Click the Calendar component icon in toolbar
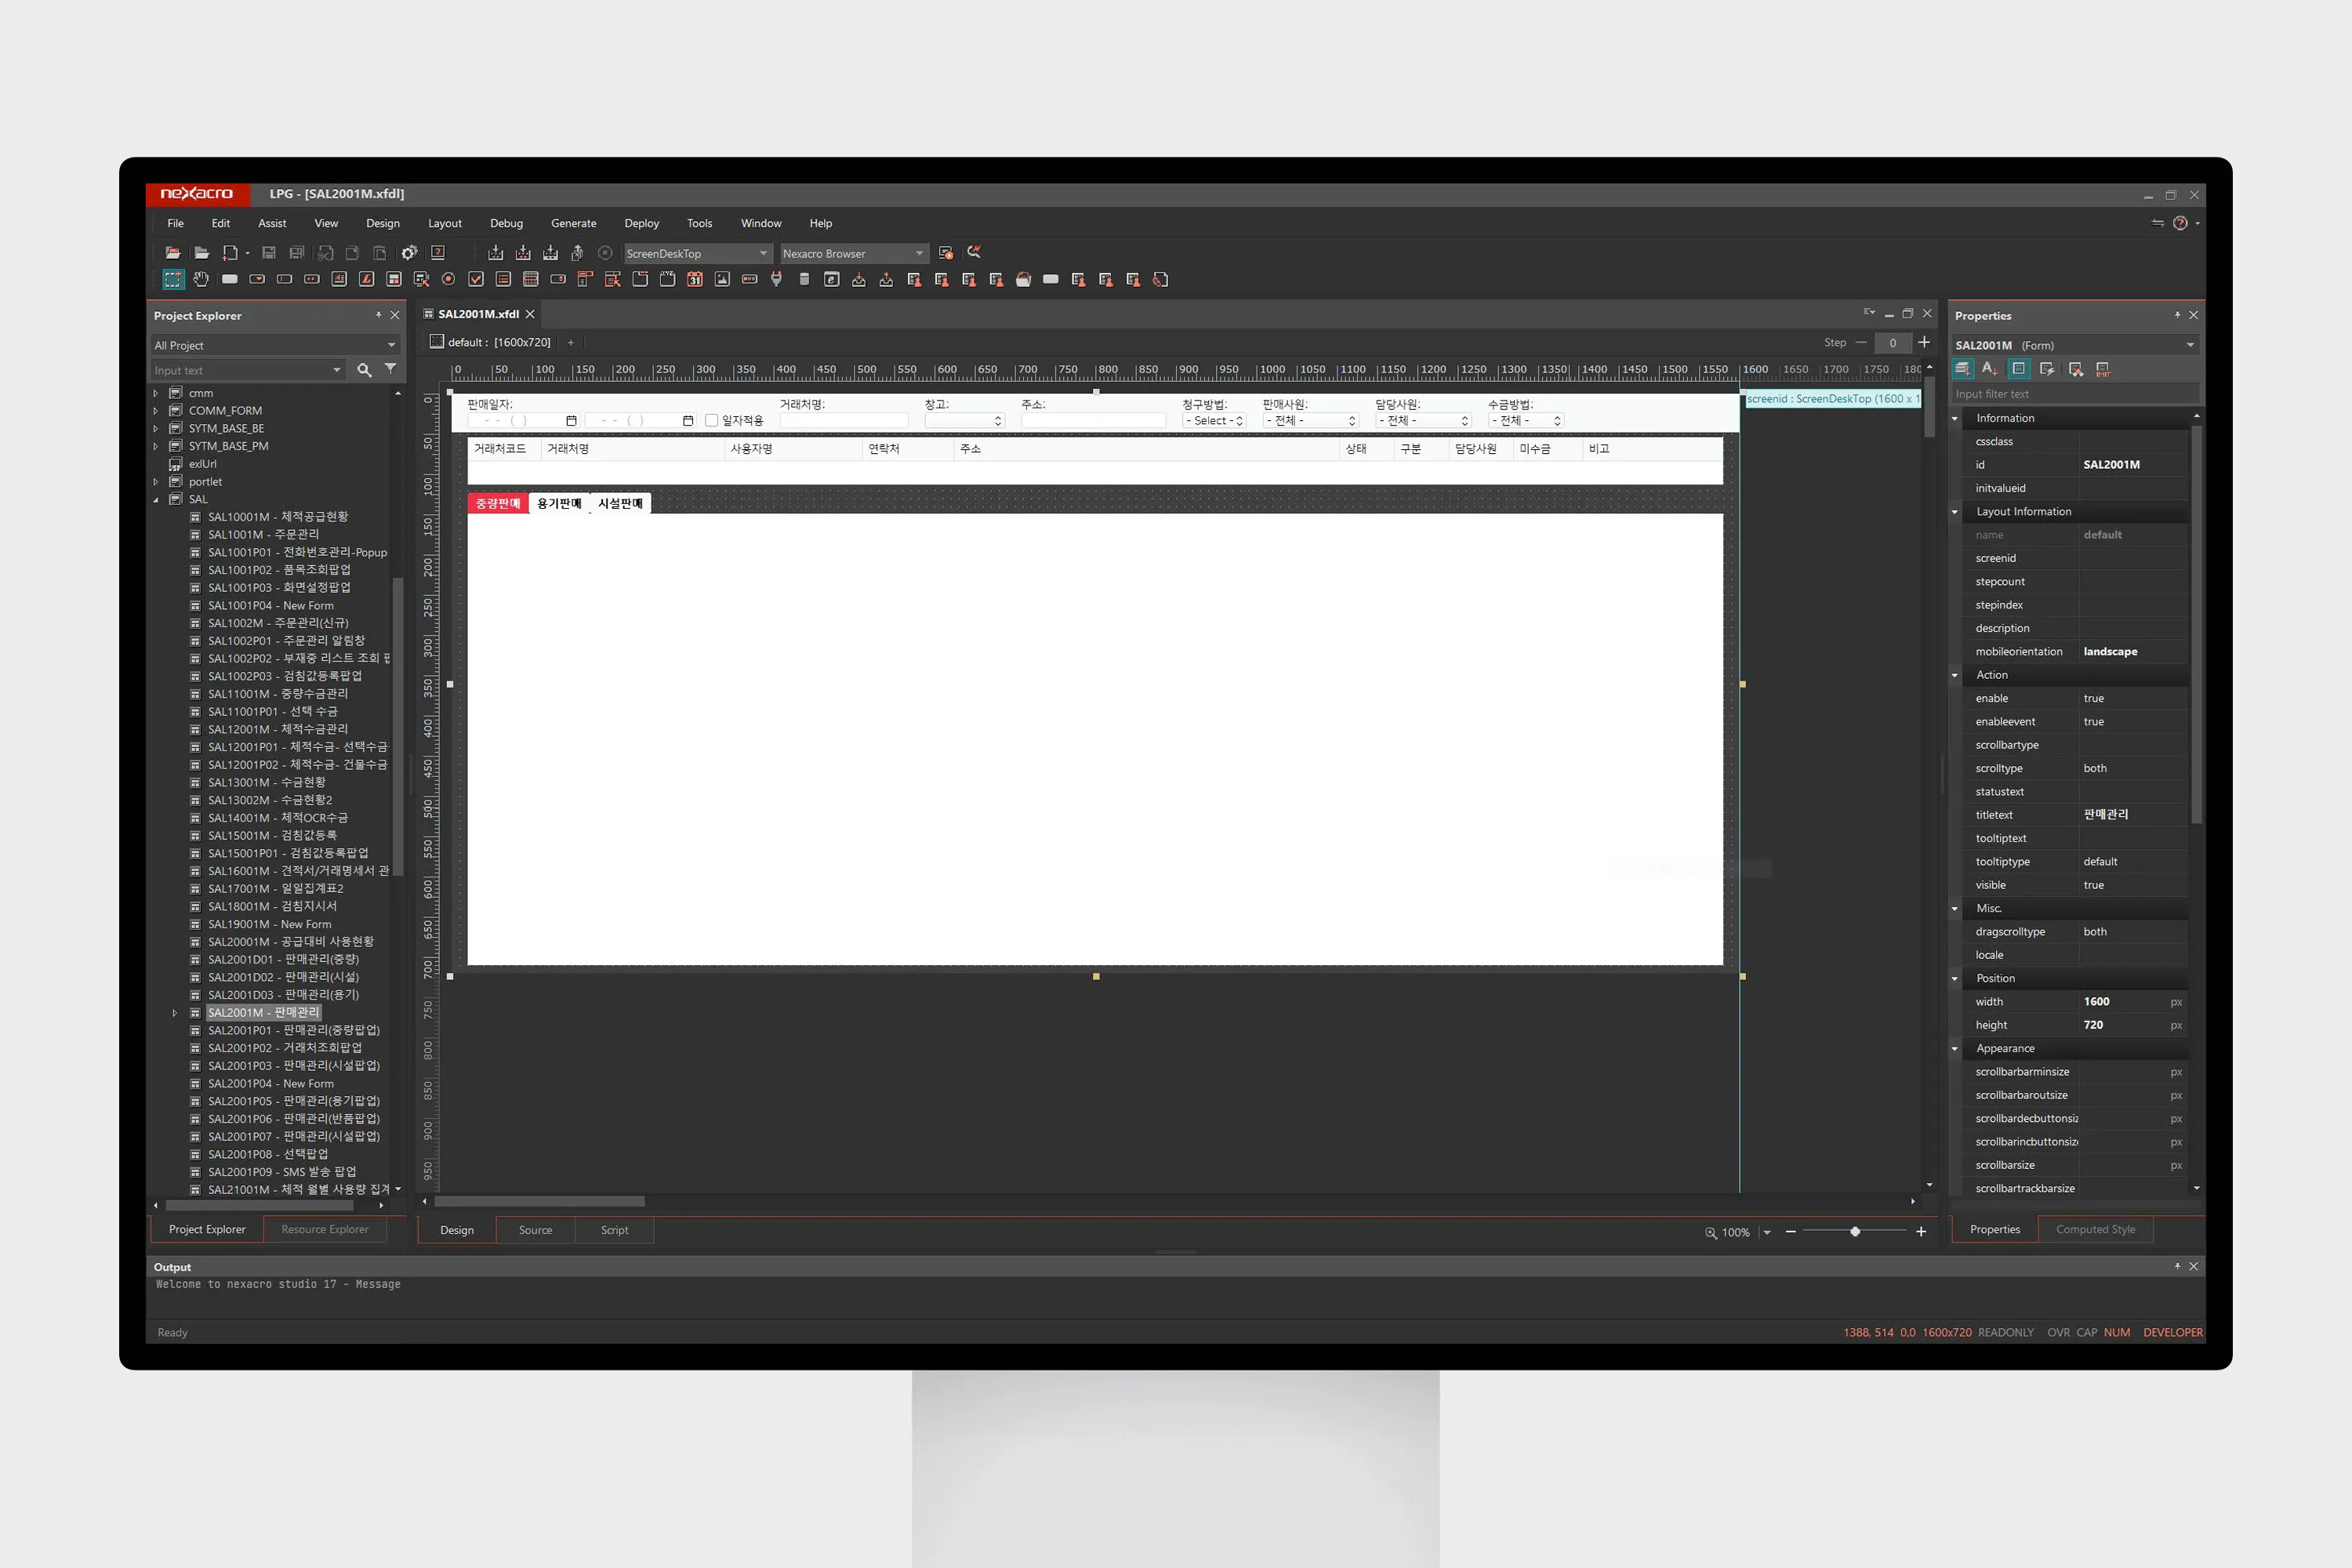Screen dimensions: 2352x1568 pyautogui.click(x=694, y=279)
